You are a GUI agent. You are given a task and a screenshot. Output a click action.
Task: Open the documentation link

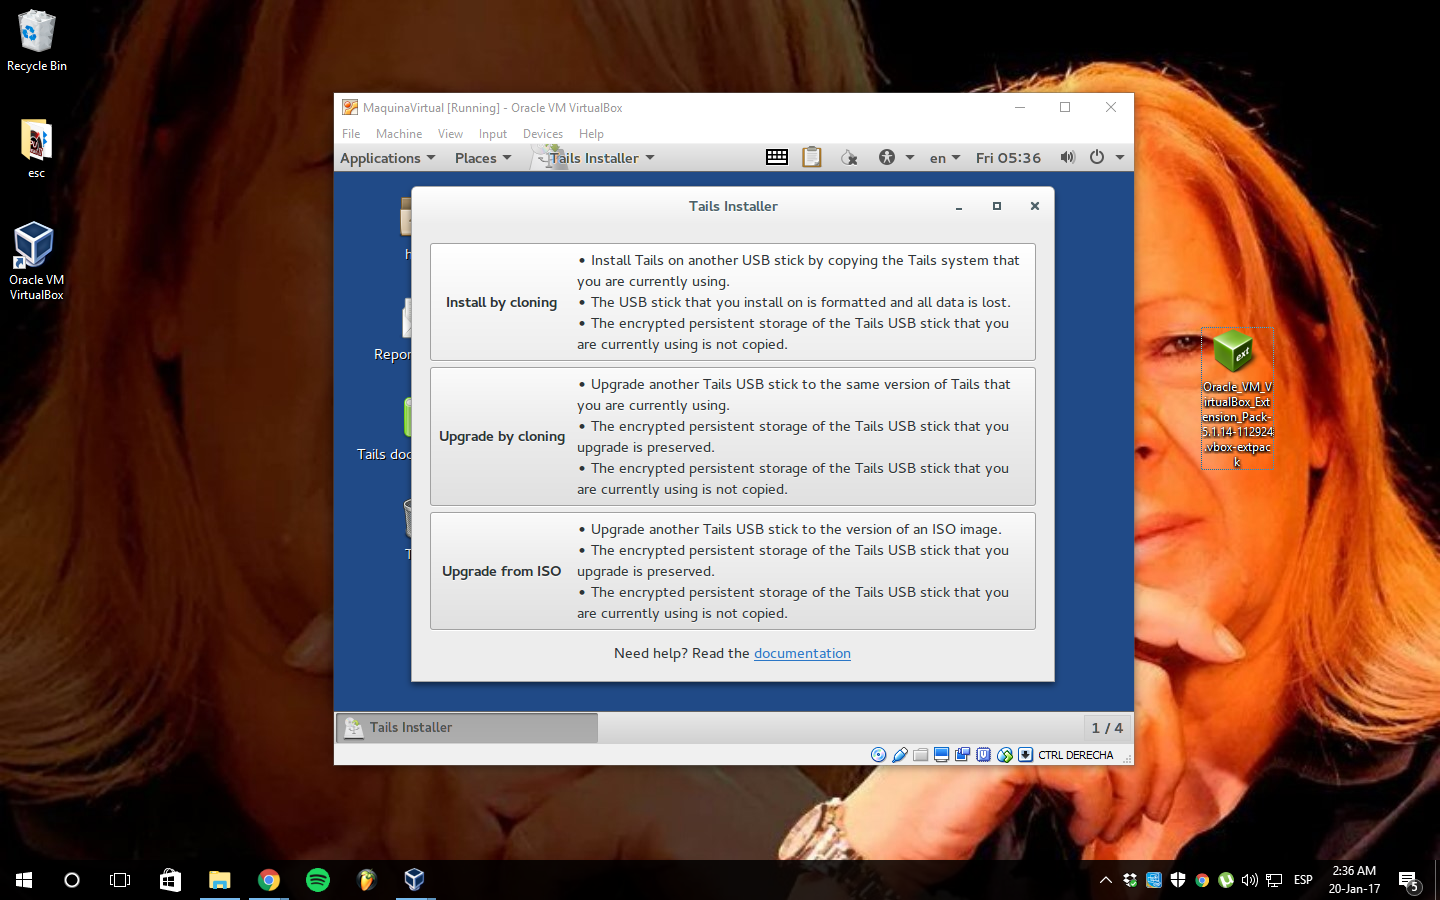[x=802, y=653]
